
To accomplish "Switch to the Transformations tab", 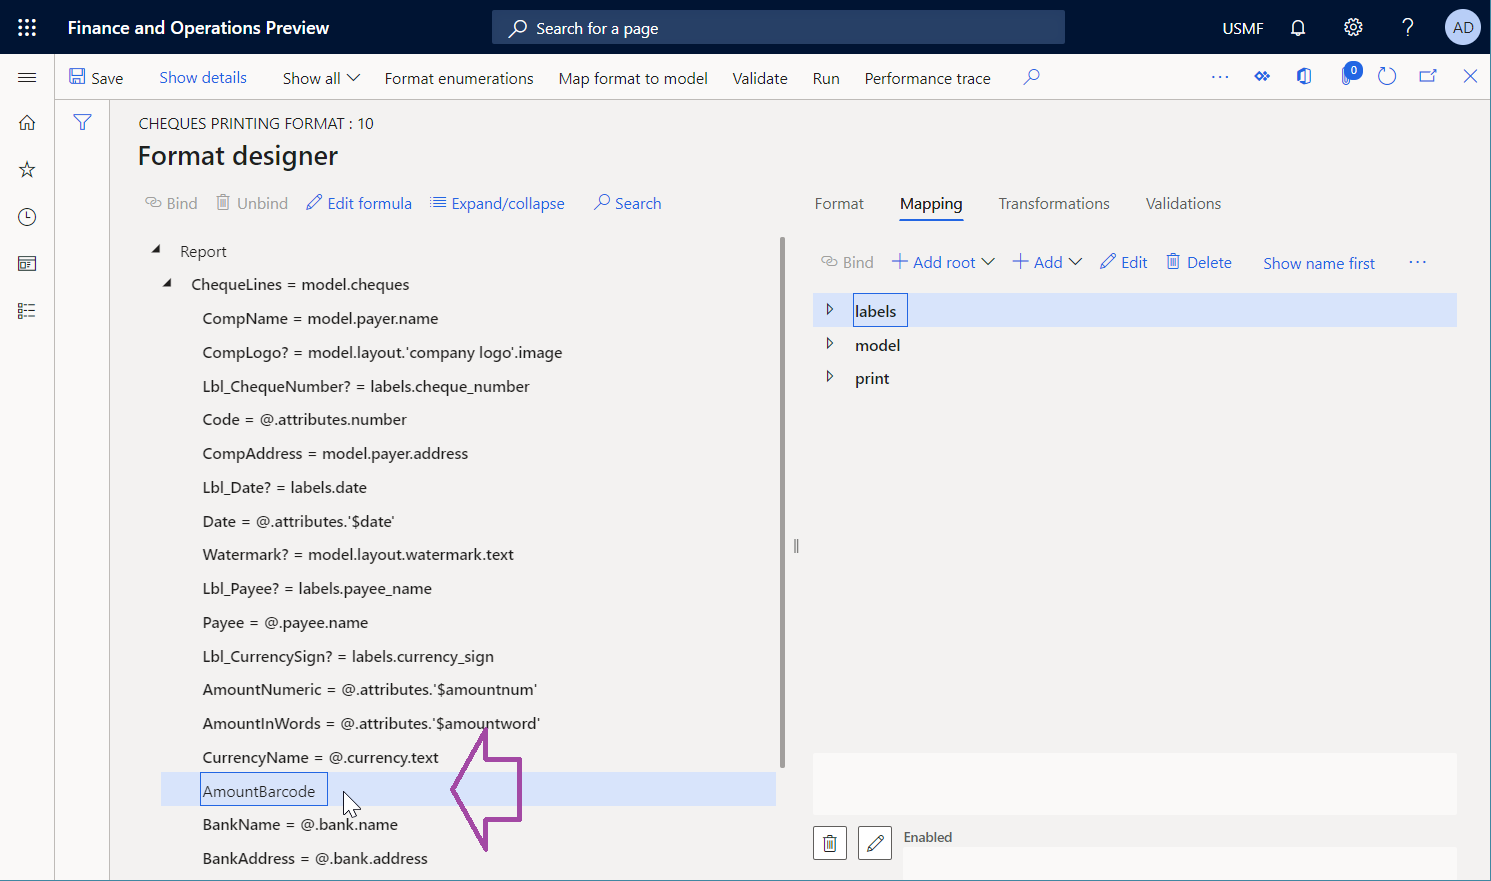I will coord(1054,203).
